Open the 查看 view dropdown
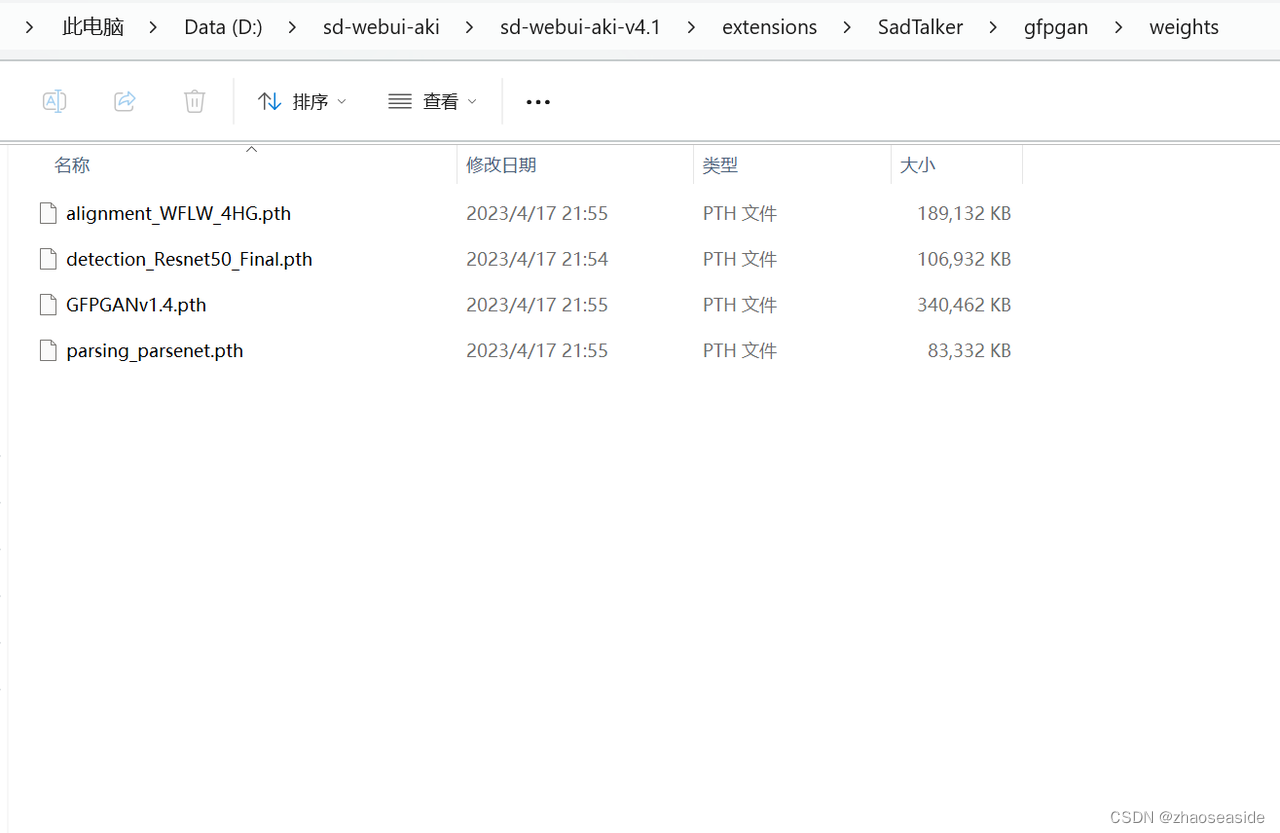 pos(433,101)
